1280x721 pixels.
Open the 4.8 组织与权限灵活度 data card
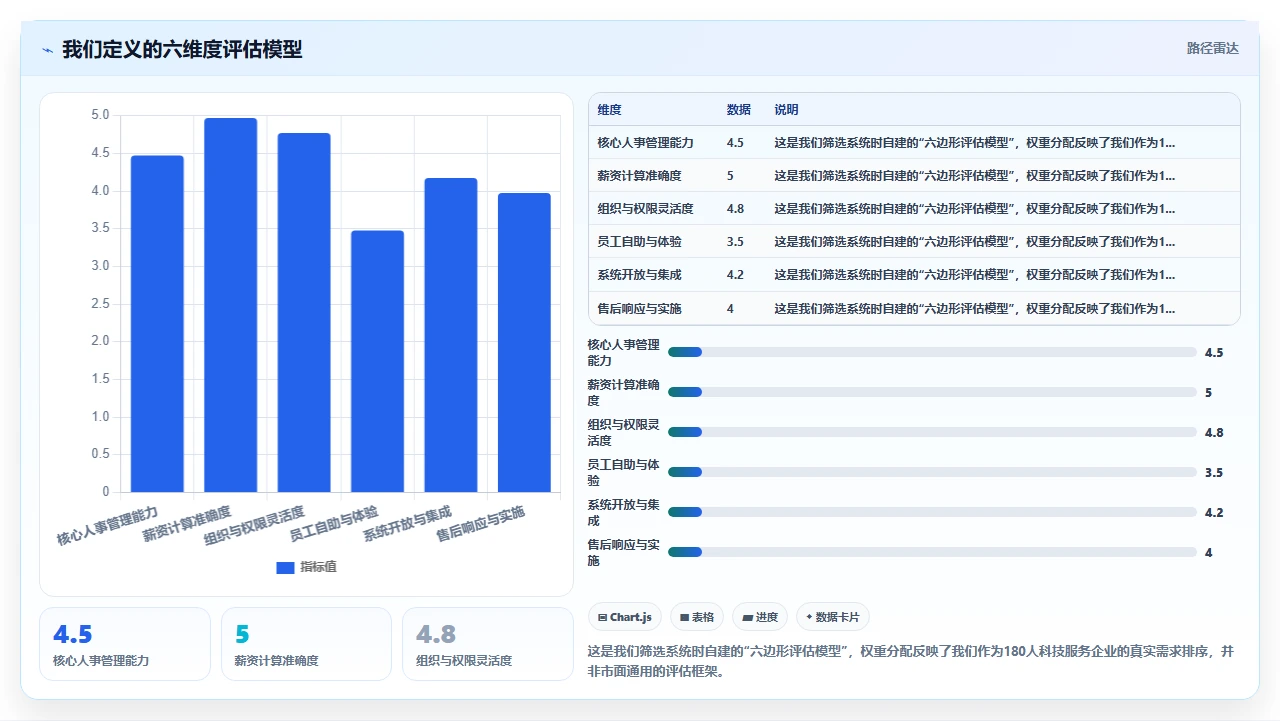click(488, 644)
